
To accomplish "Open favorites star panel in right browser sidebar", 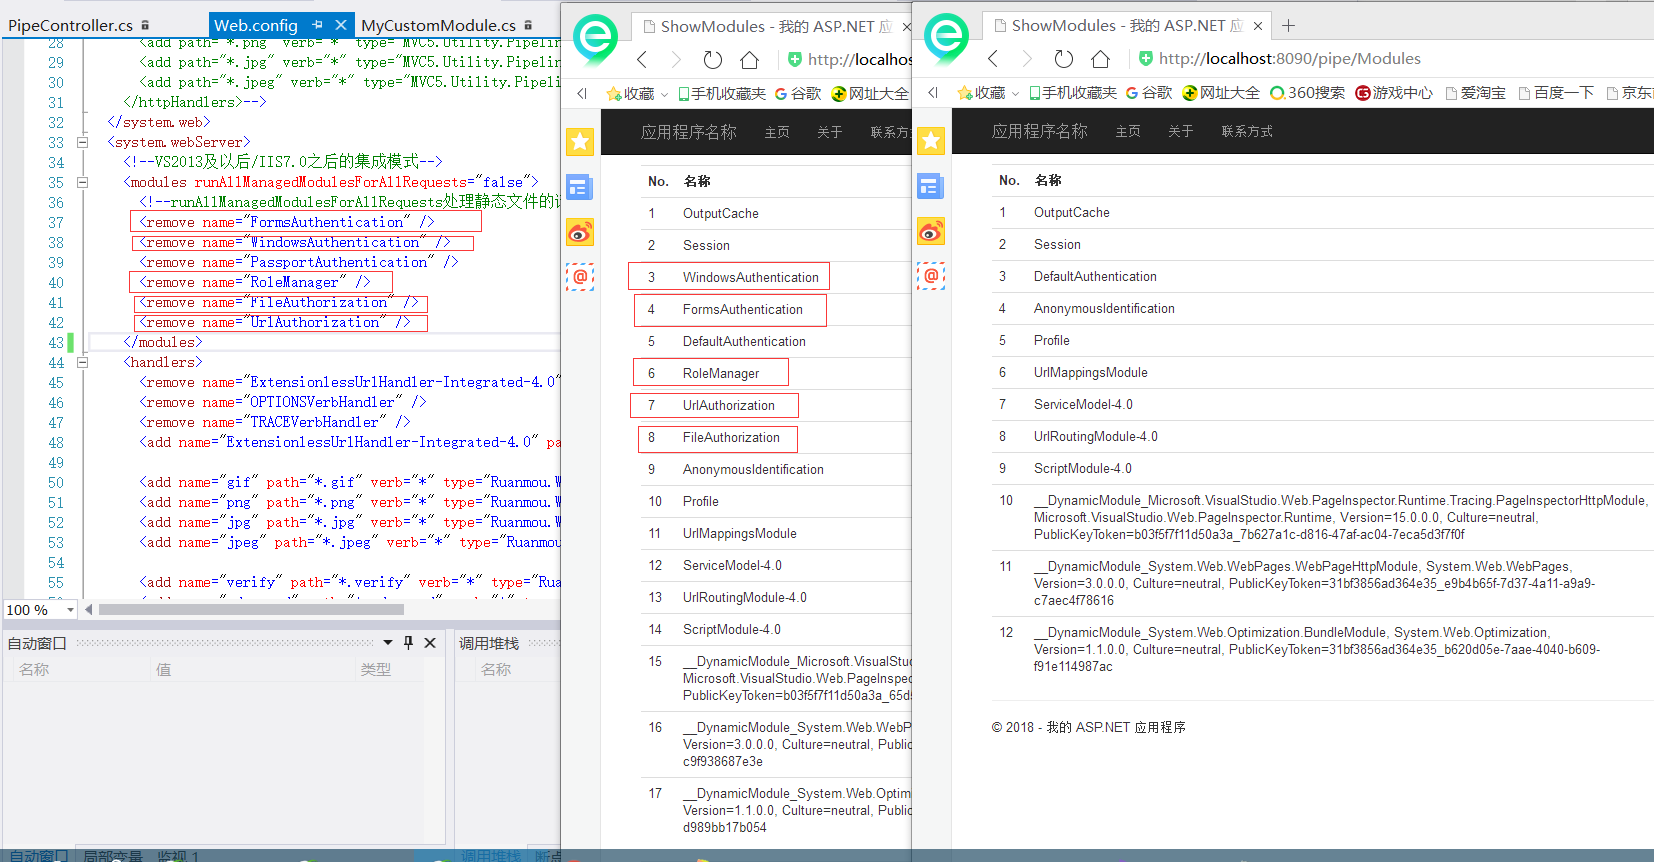I will pyautogui.click(x=931, y=141).
